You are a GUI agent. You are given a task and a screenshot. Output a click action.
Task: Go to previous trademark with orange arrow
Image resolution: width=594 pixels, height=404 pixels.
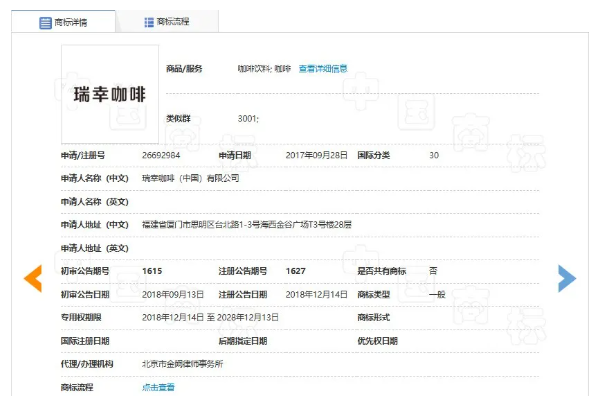coord(33,279)
